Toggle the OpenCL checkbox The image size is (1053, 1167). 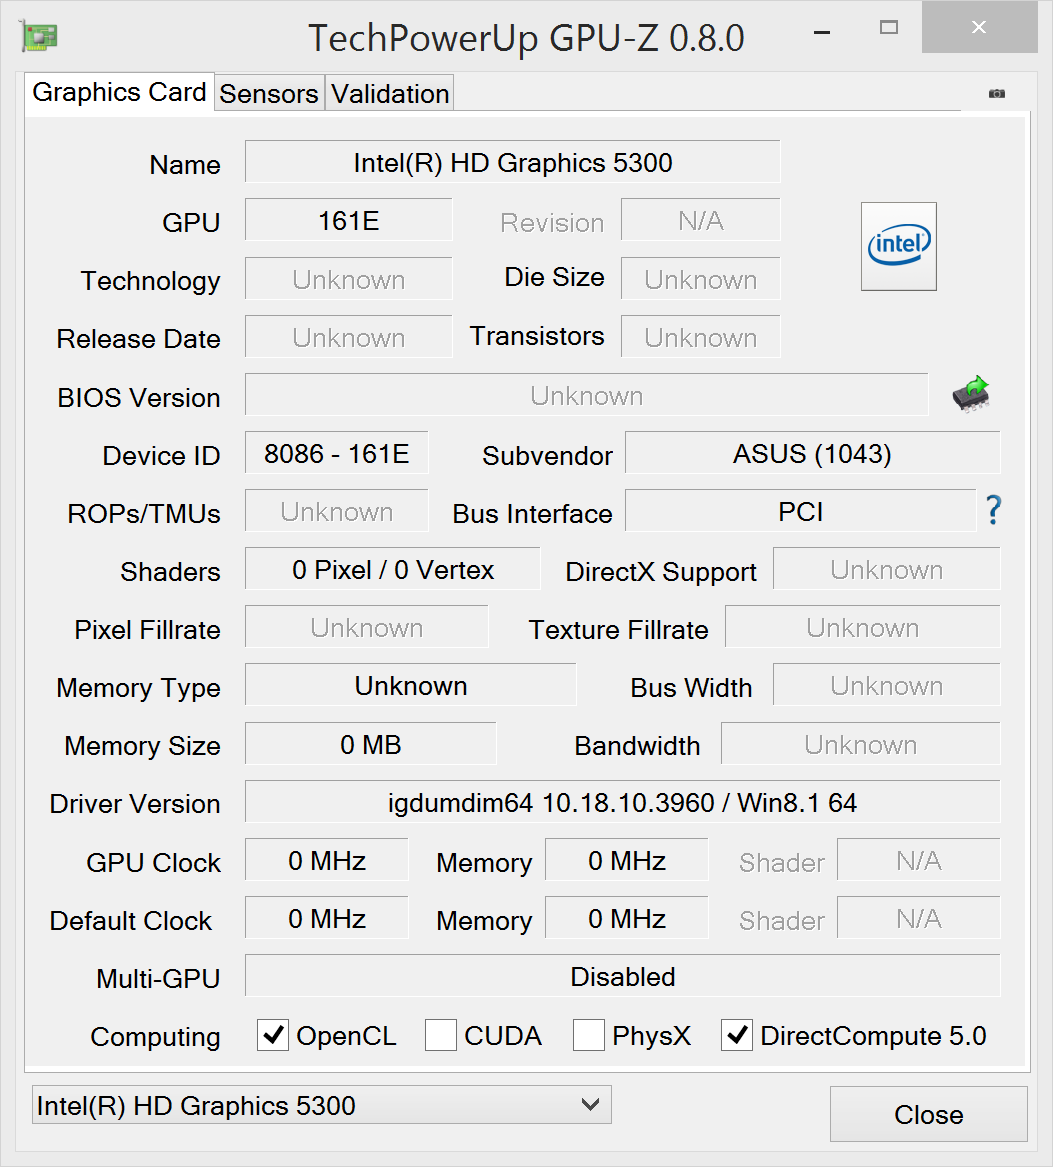(273, 1036)
